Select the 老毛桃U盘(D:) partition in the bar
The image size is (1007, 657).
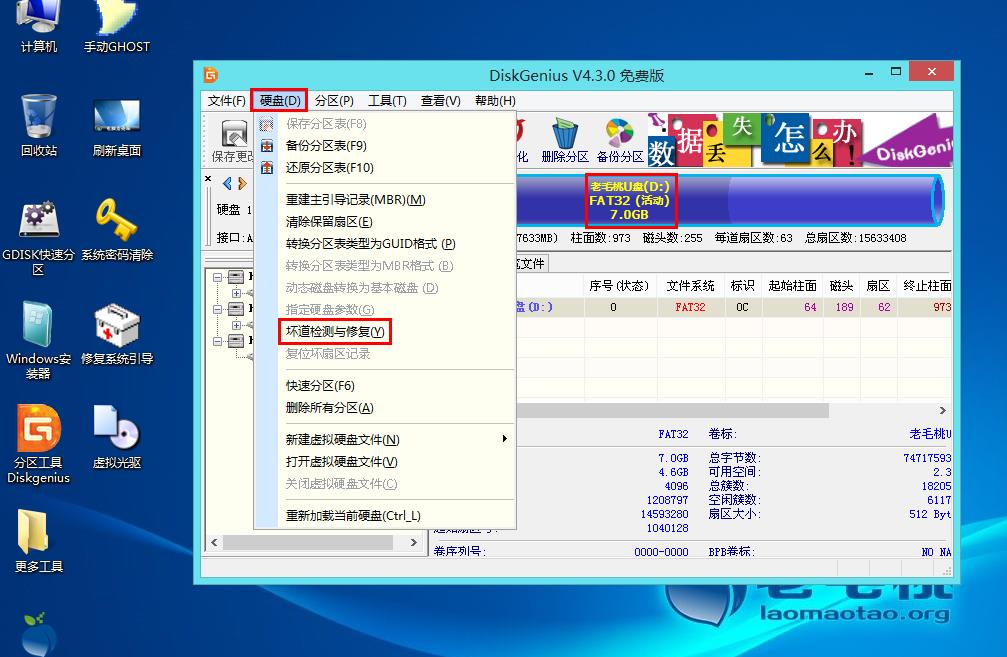click(630, 200)
